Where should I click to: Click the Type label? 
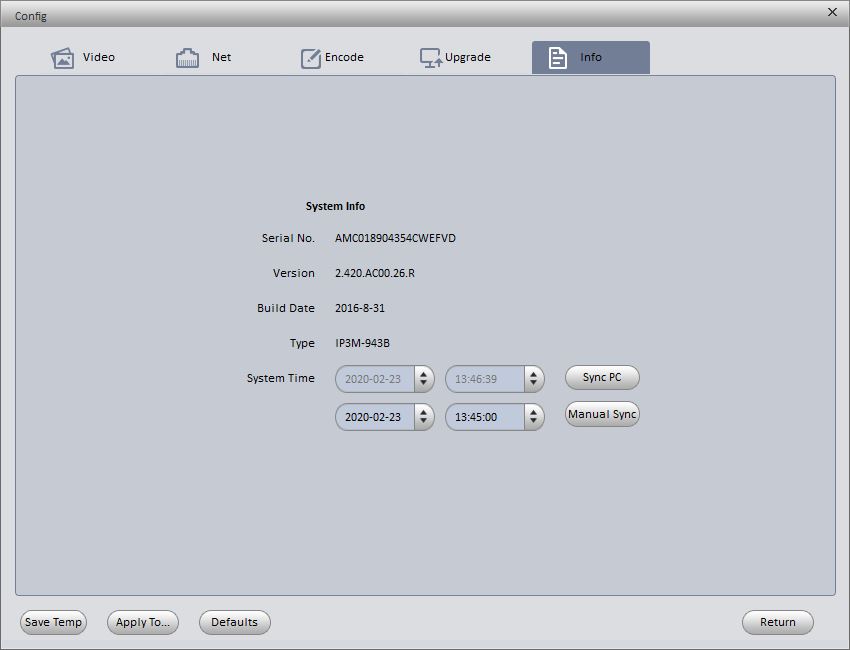click(x=302, y=343)
